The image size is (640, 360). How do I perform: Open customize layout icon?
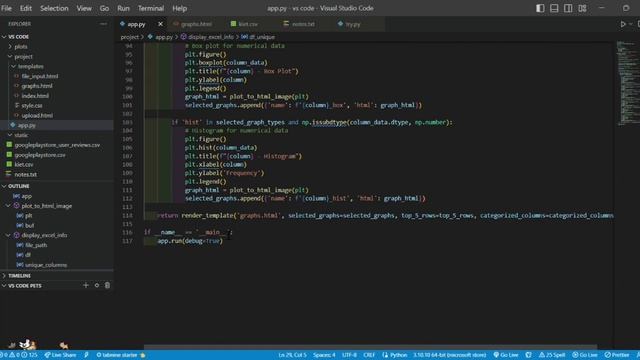click(582, 8)
